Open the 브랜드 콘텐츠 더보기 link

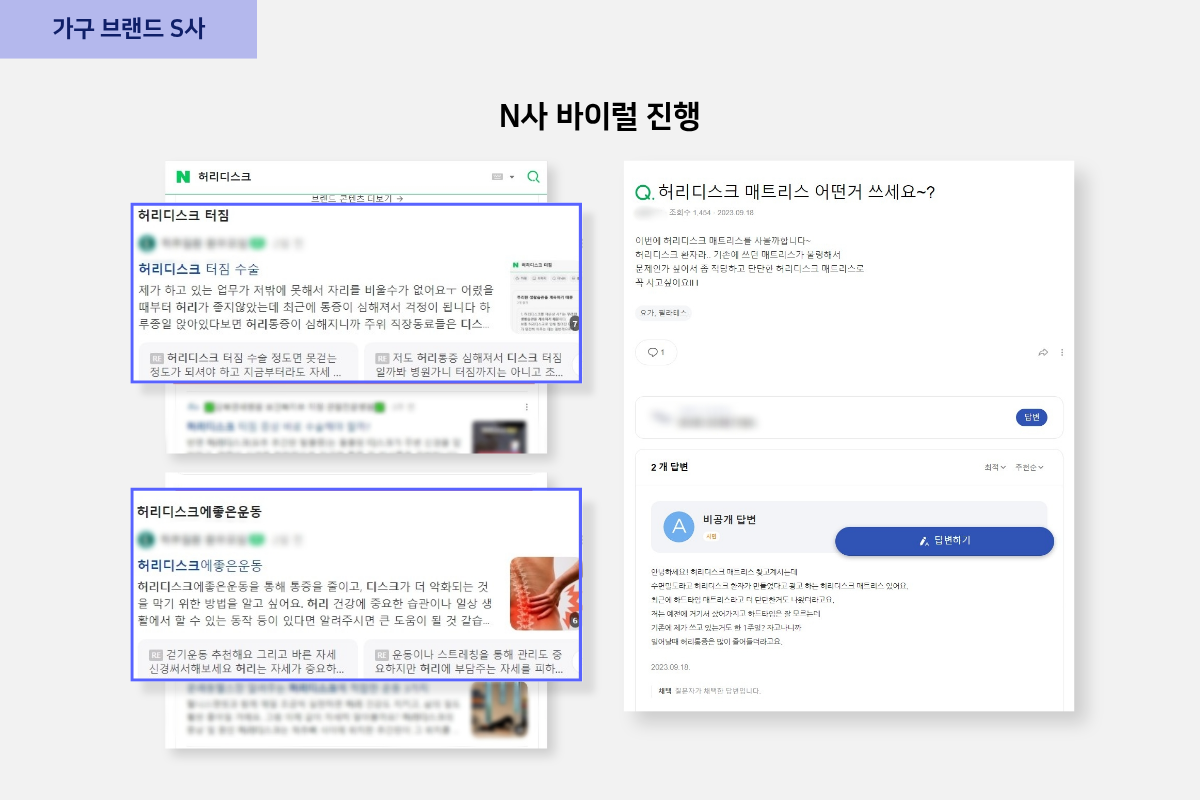[x=357, y=199]
